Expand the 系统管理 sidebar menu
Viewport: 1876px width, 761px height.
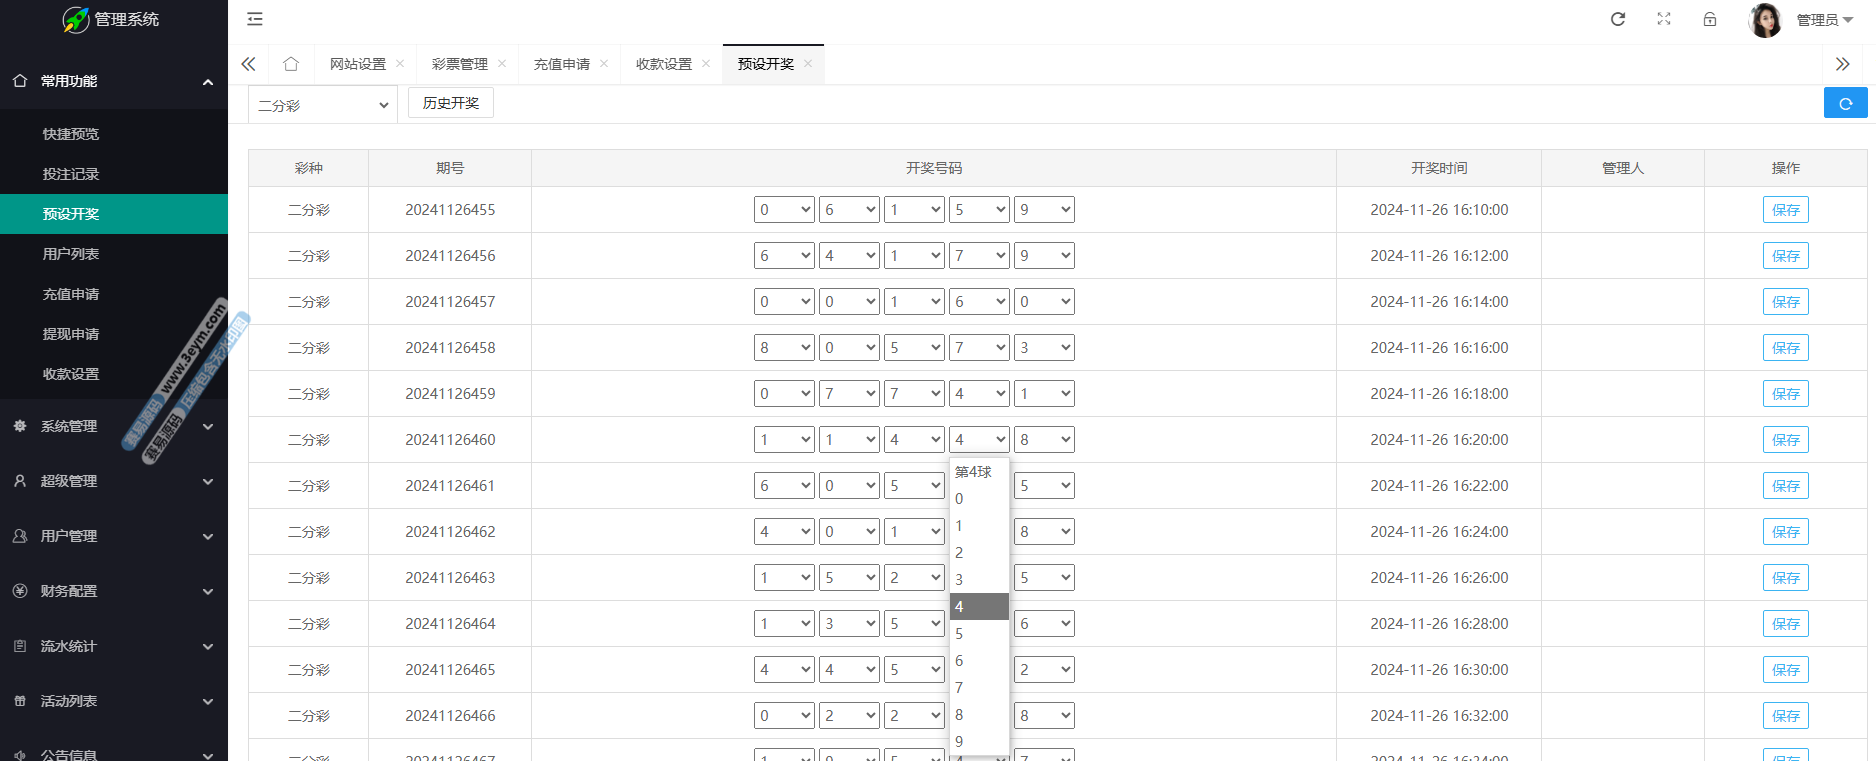click(x=114, y=426)
